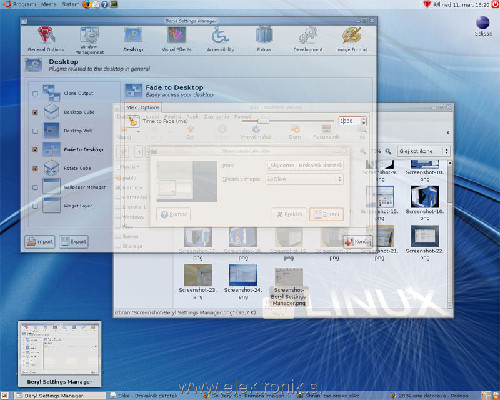Screen dimensions: 500x400
Task: Click the Prekliči cancel button in save dialog
Action: (289, 214)
